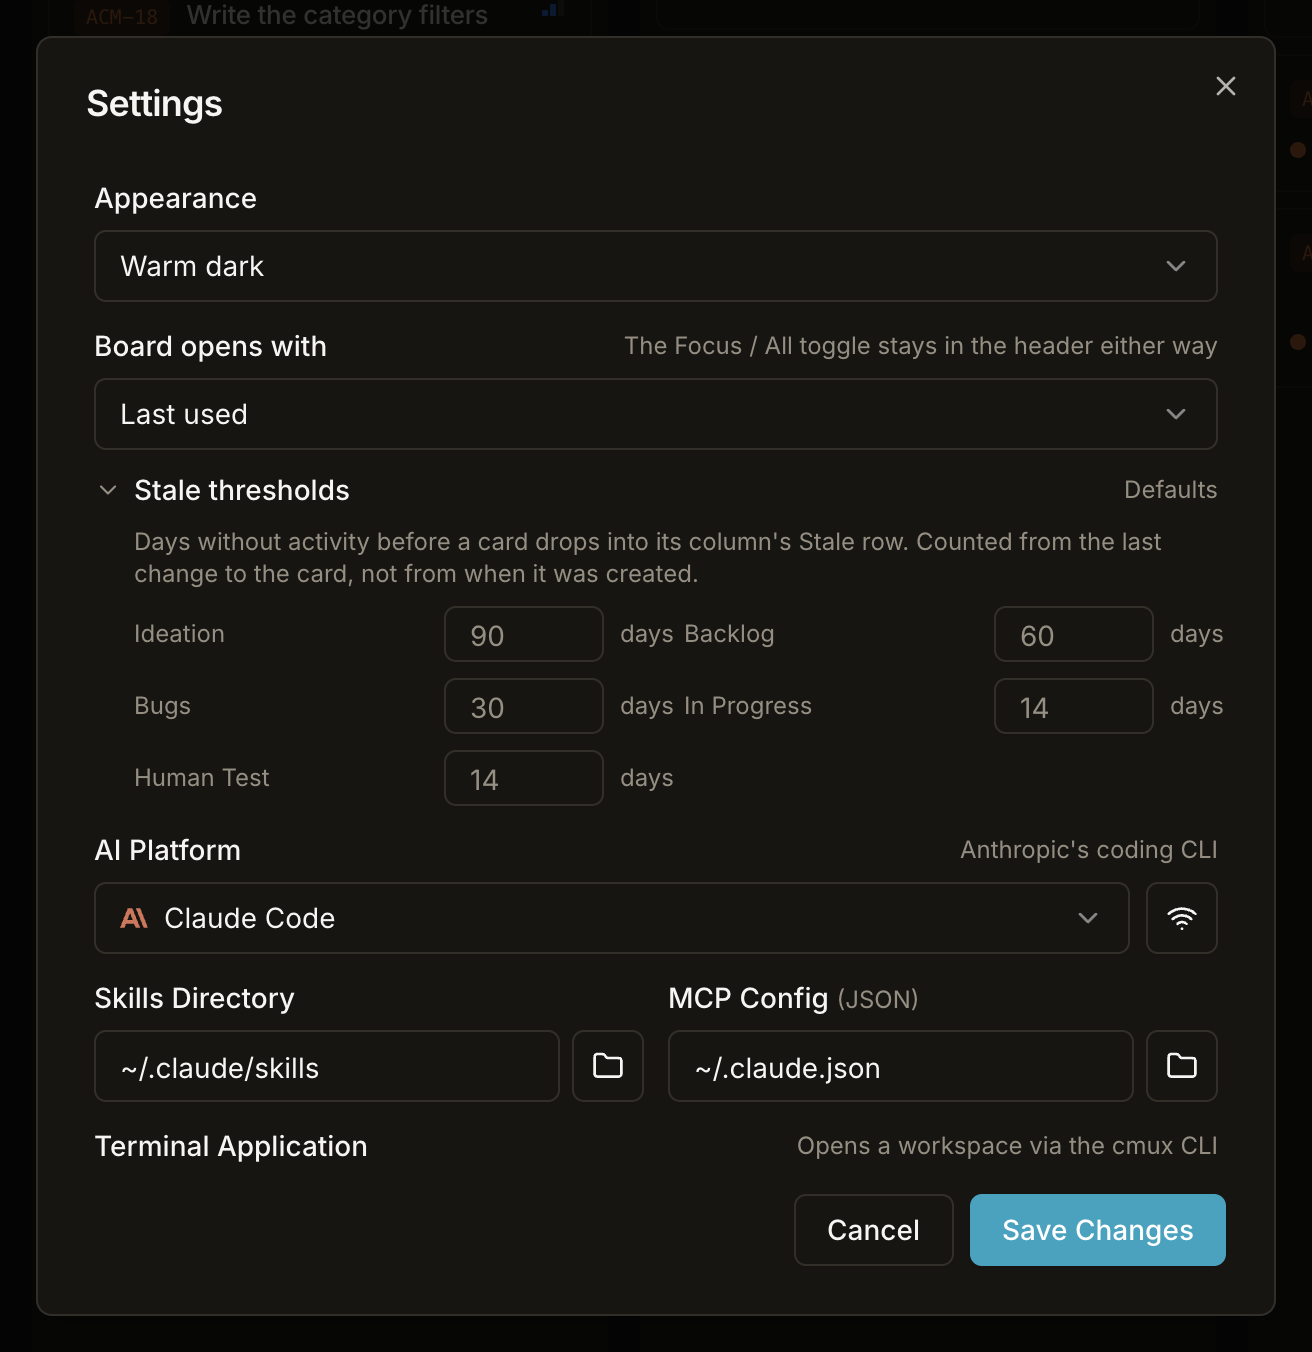Screen dimensions: 1312x1352
Task: Click the Skills Directory path field
Action: pos(327,1066)
